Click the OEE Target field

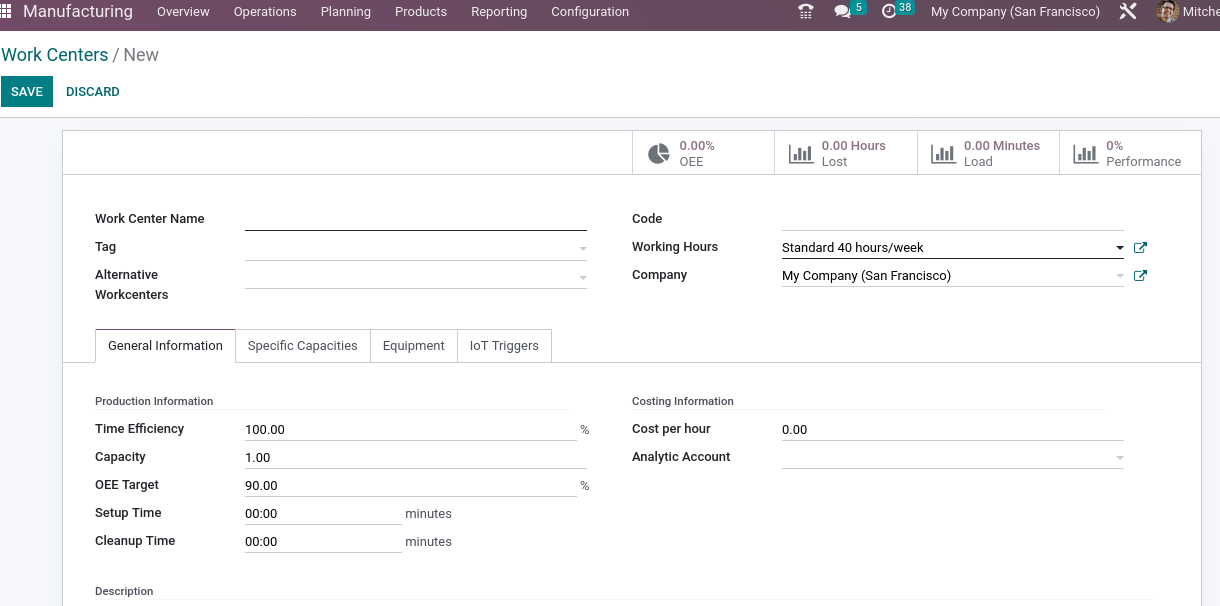(x=411, y=486)
